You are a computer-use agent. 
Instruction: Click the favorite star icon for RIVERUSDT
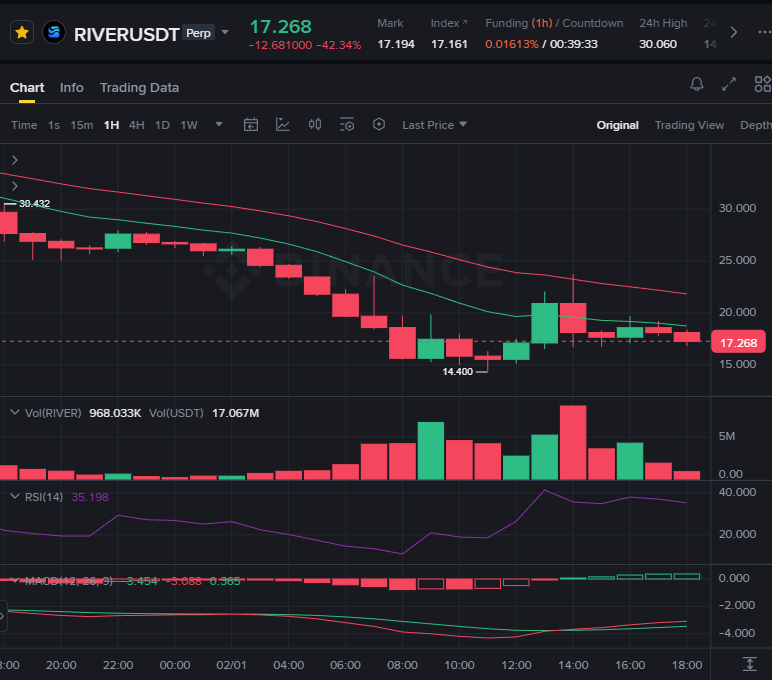coord(22,33)
